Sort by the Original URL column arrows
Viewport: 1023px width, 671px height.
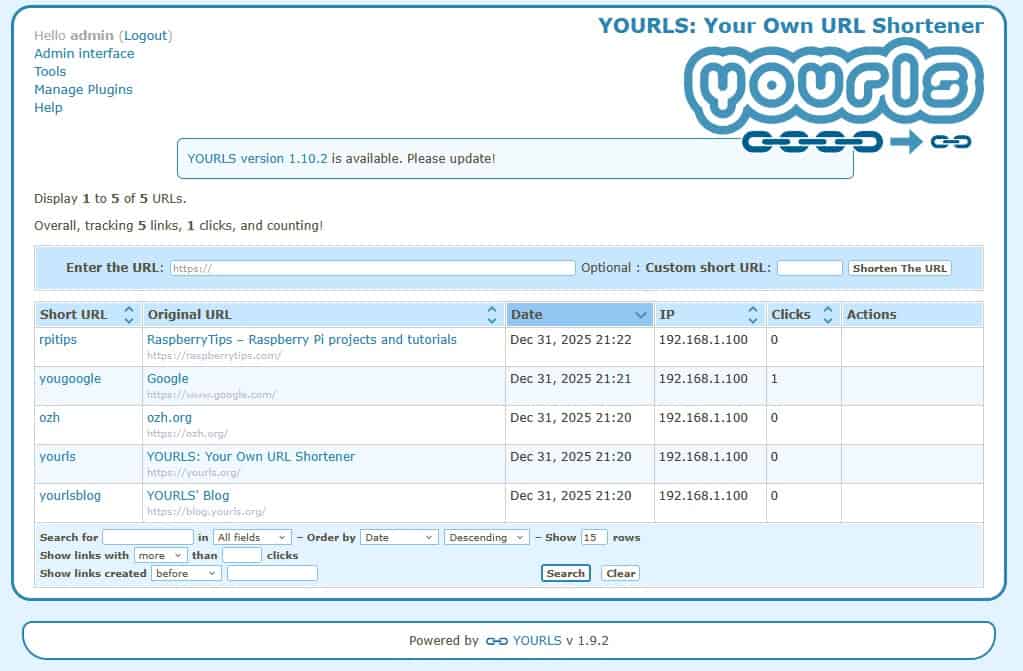pos(491,315)
